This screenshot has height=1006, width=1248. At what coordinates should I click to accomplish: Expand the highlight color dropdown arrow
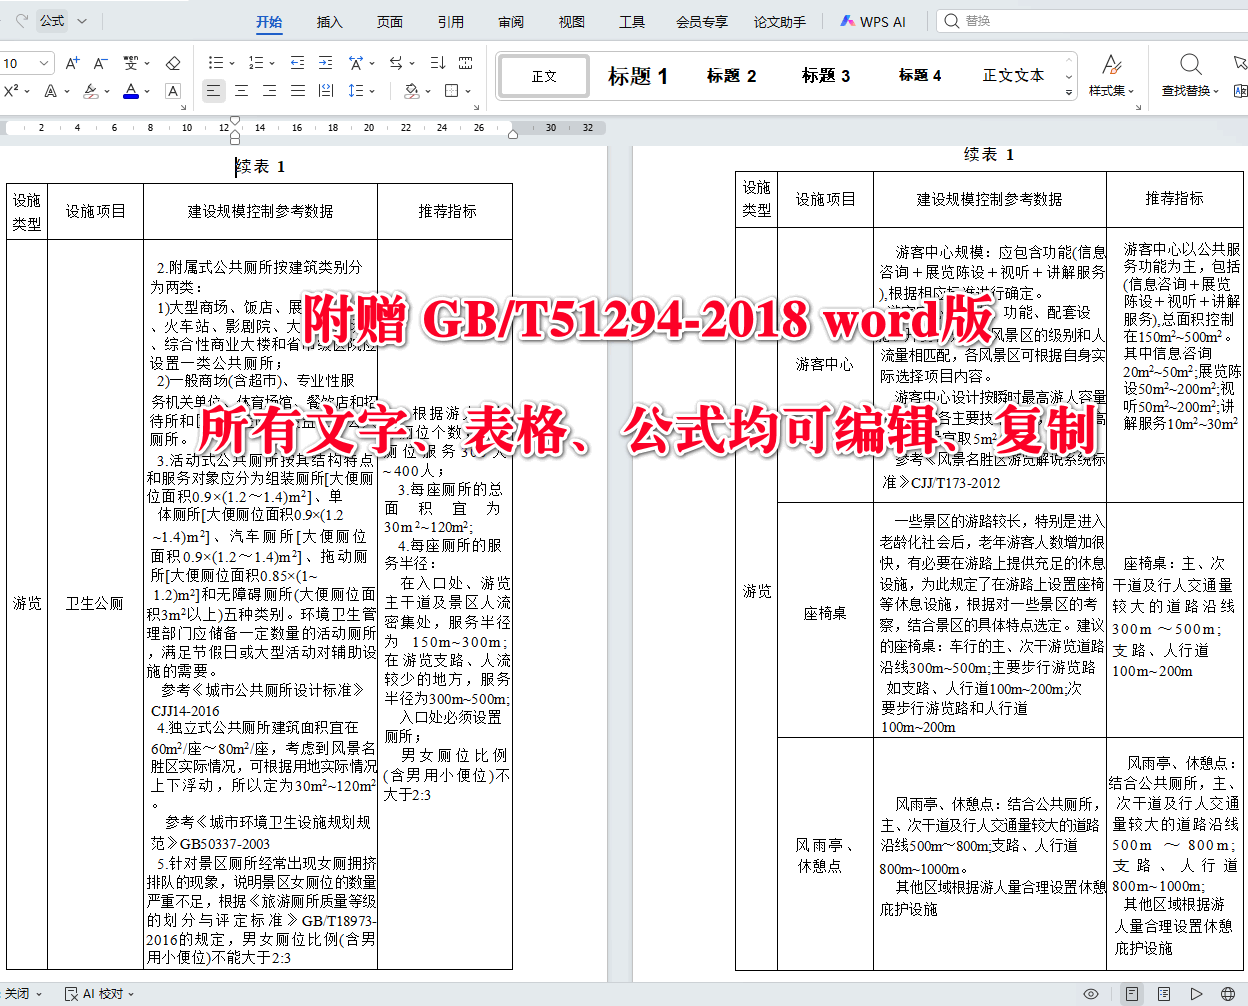pos(107,92)
